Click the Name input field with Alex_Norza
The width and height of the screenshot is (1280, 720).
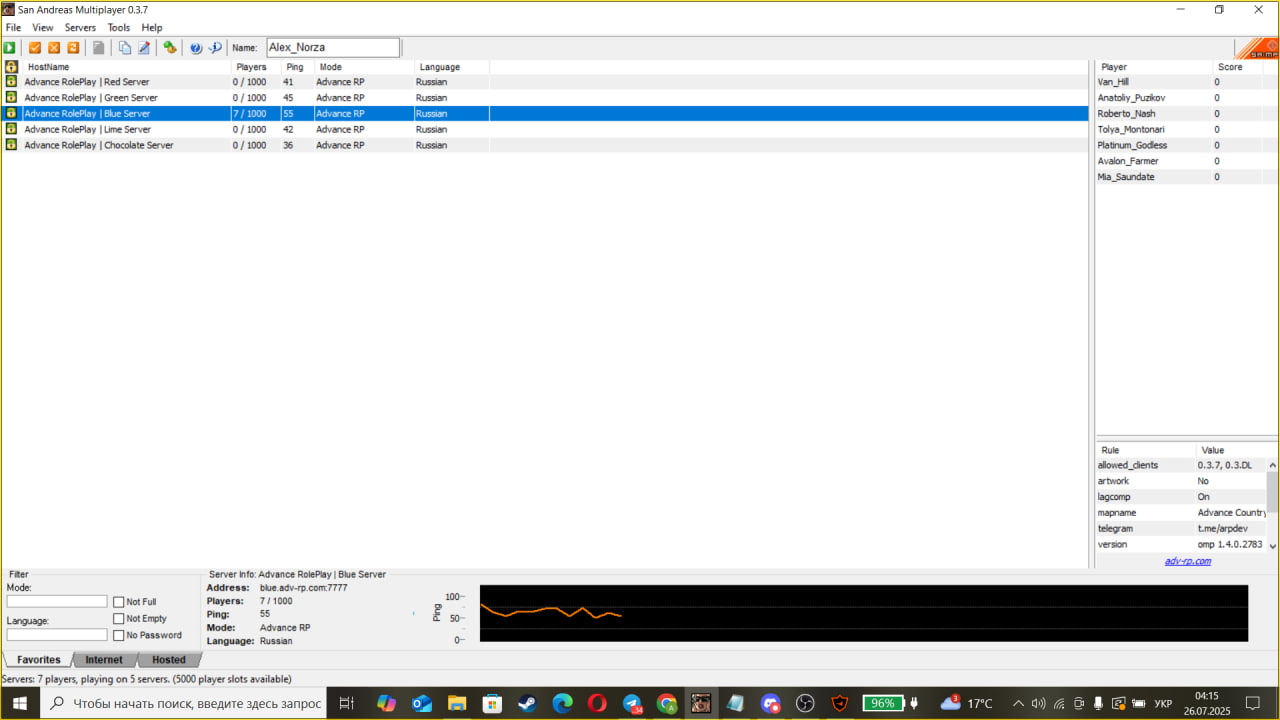click(x=333, y=47)
